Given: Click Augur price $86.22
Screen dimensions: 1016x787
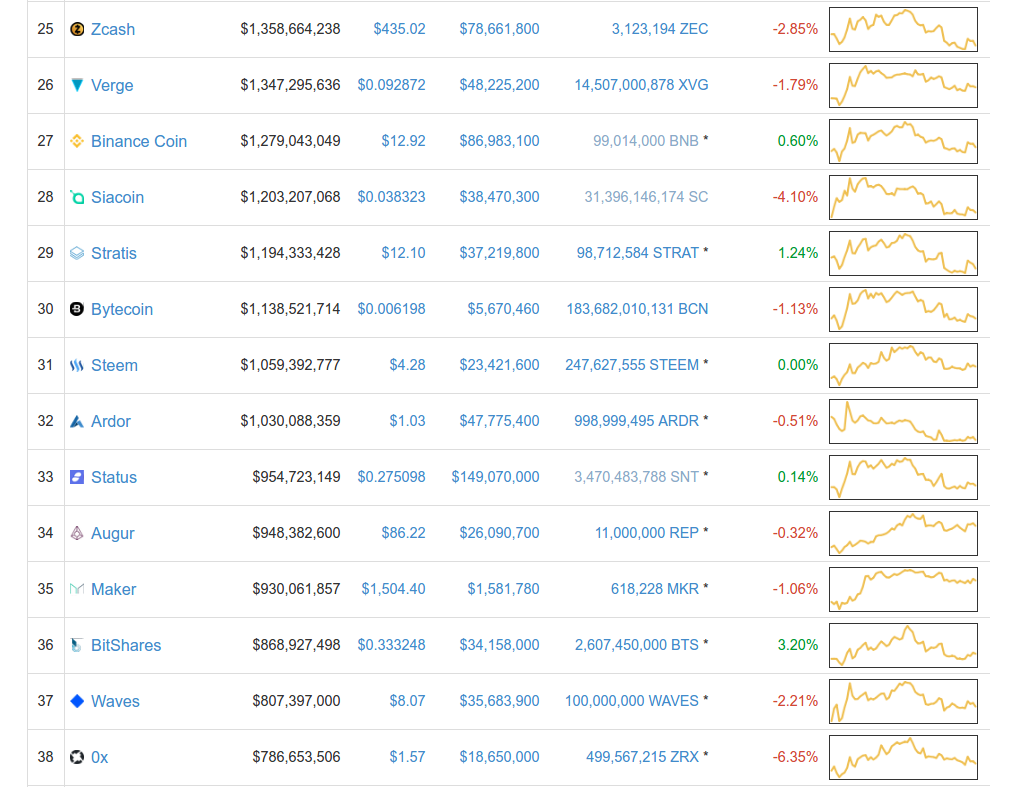Looking at the screenshot, I should (x=403, y=533).
